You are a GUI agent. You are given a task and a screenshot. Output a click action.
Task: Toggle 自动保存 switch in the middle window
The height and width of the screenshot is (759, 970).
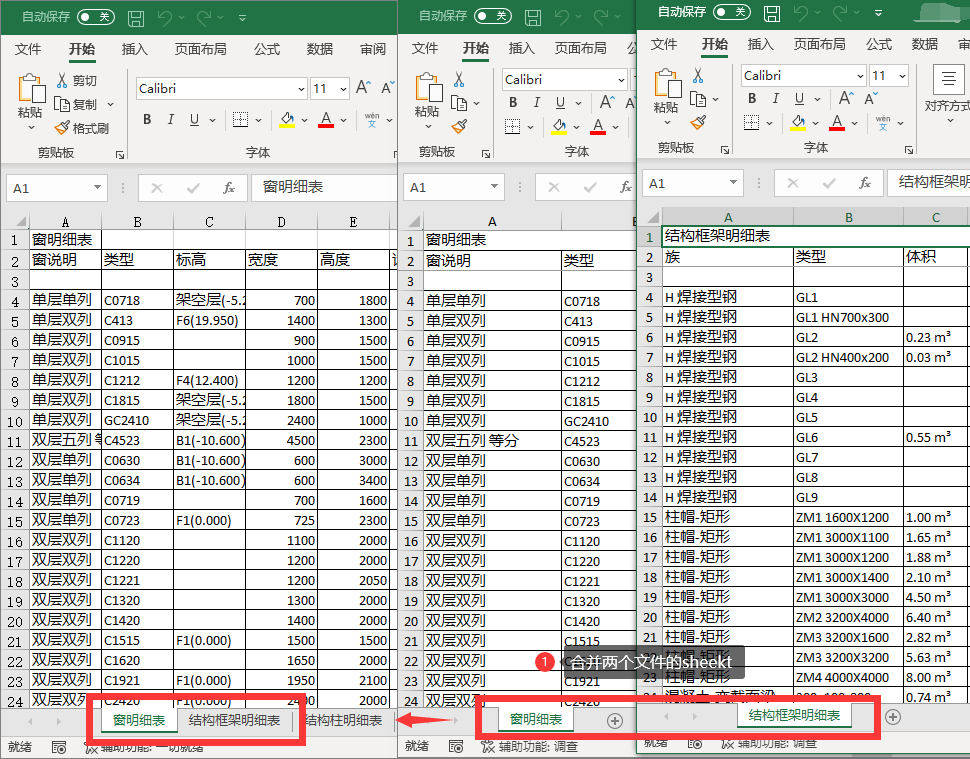(493, 16)
